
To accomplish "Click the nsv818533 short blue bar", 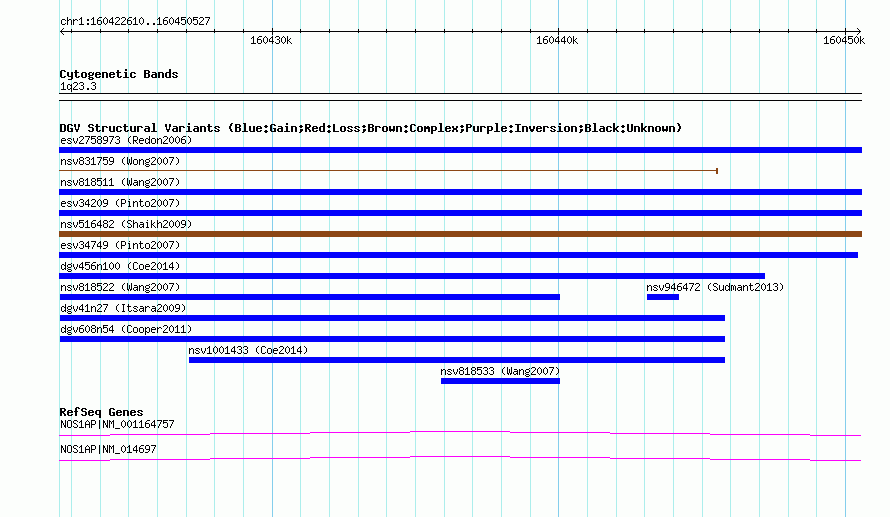I will pyautogui.click(x=500, y=381).
